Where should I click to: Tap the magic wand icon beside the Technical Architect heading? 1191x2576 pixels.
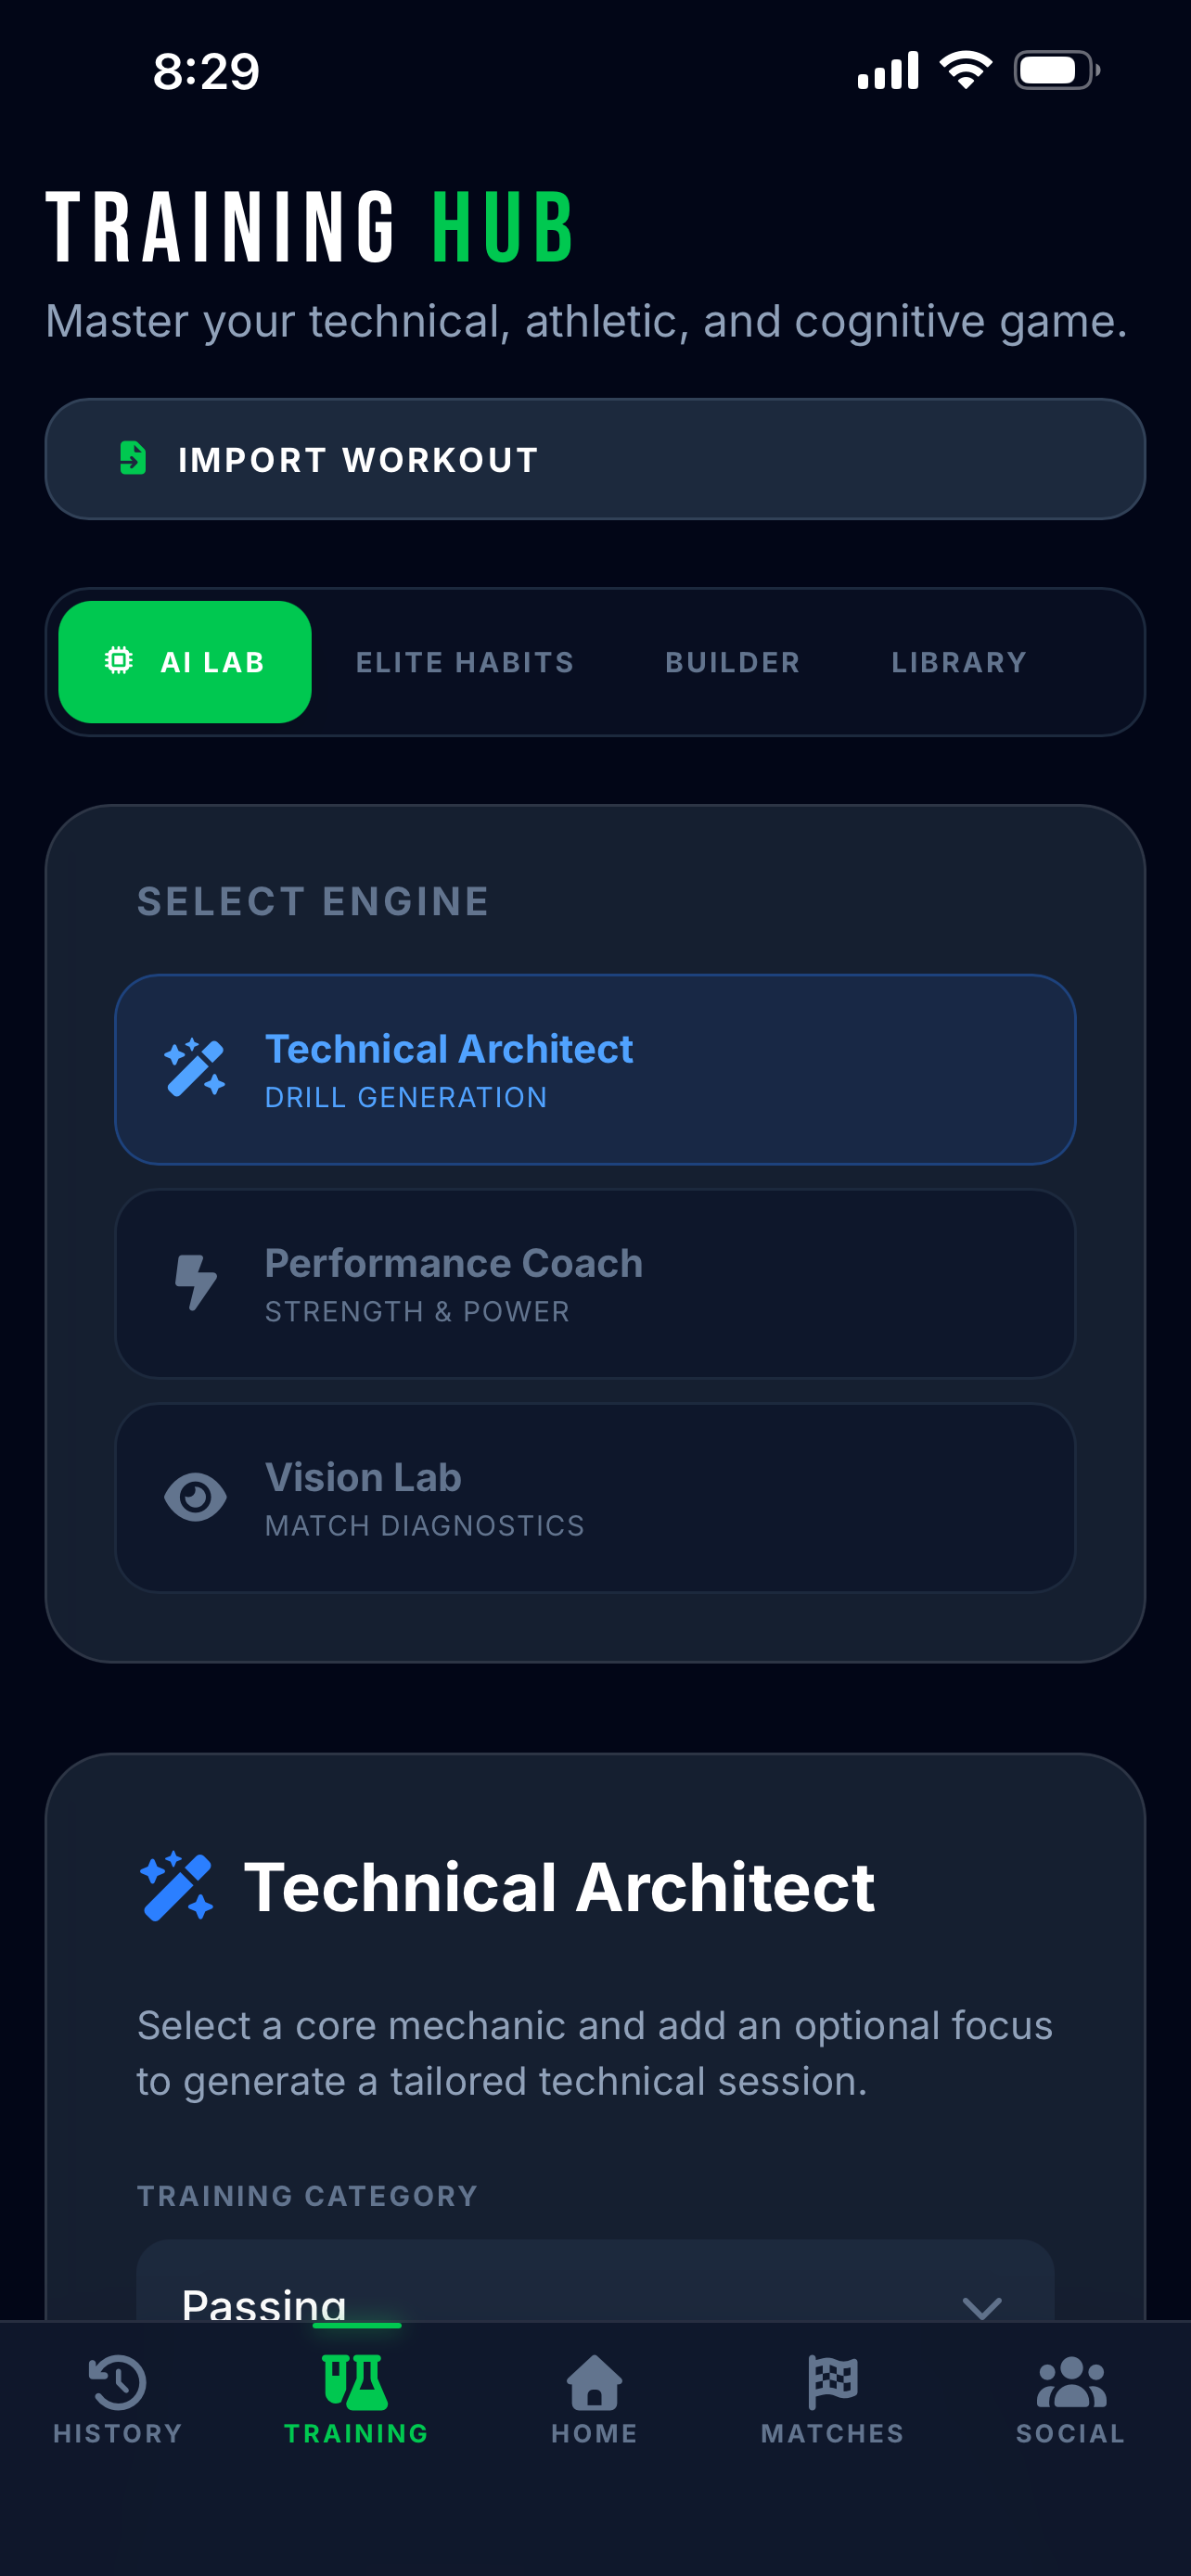tap(177, 1886)
